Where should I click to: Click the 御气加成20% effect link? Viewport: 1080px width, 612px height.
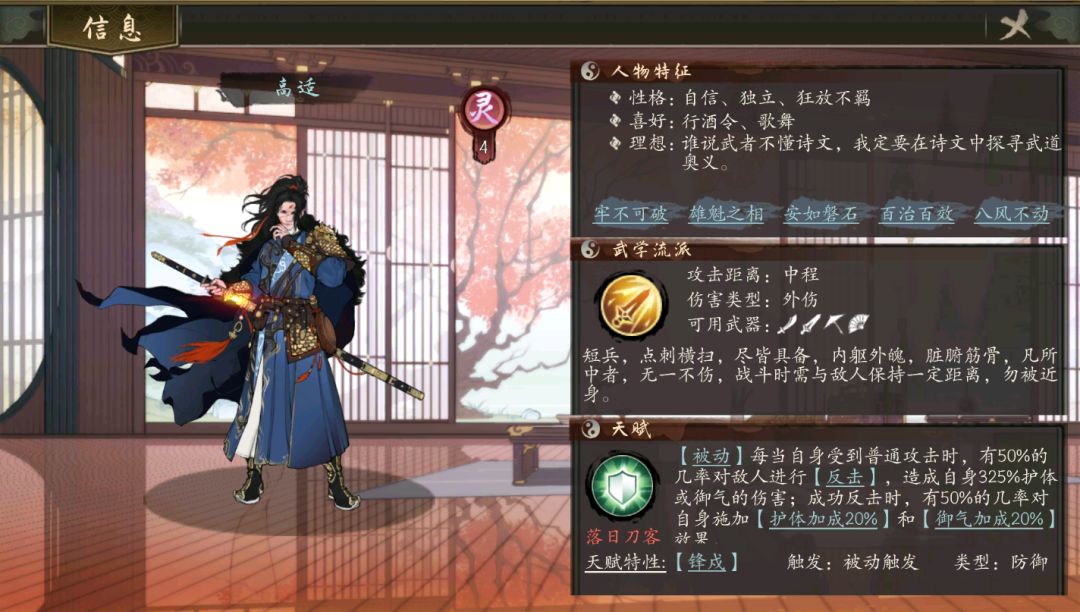click(x=989, y=519)
